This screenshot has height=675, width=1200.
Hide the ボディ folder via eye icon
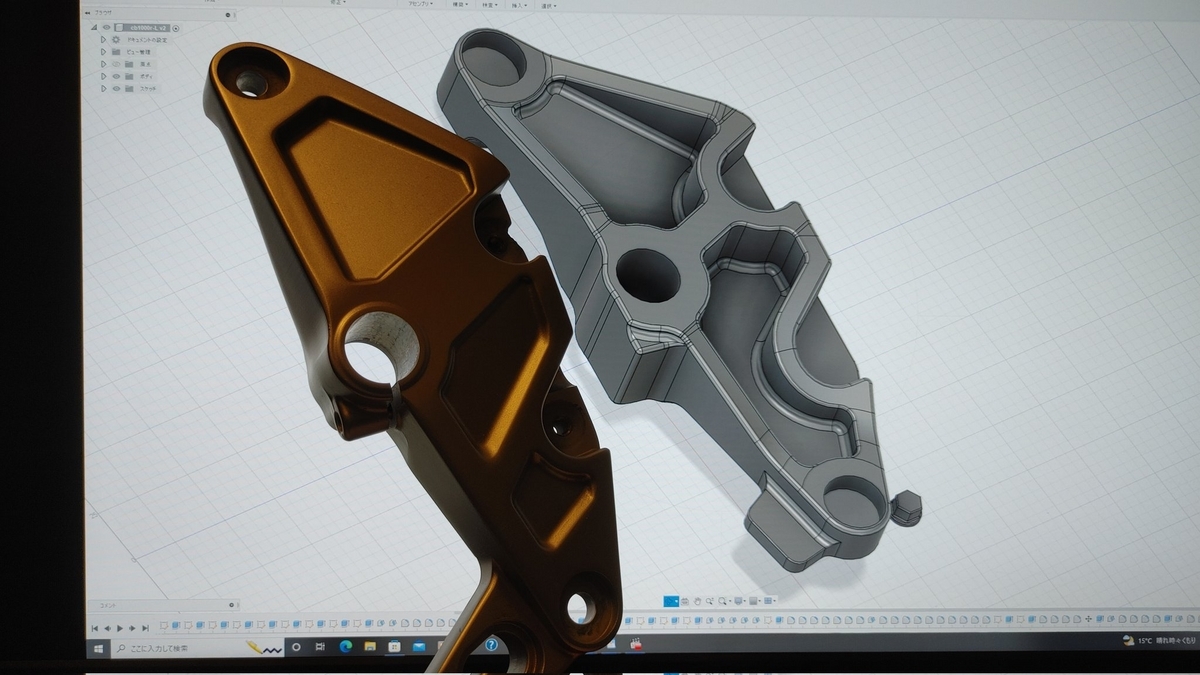[x=116, y=76]
